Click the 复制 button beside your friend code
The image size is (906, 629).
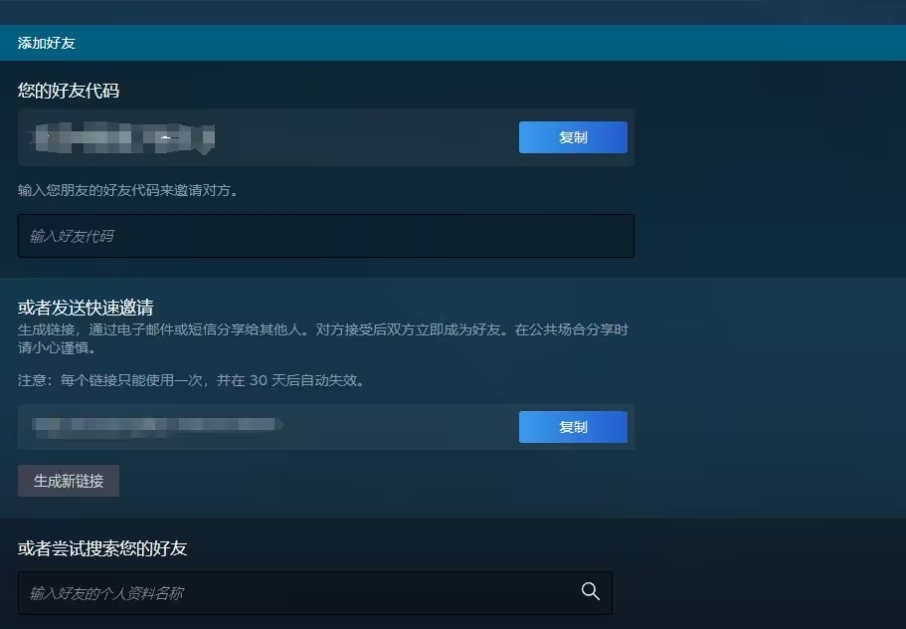(x=573, y=137)
